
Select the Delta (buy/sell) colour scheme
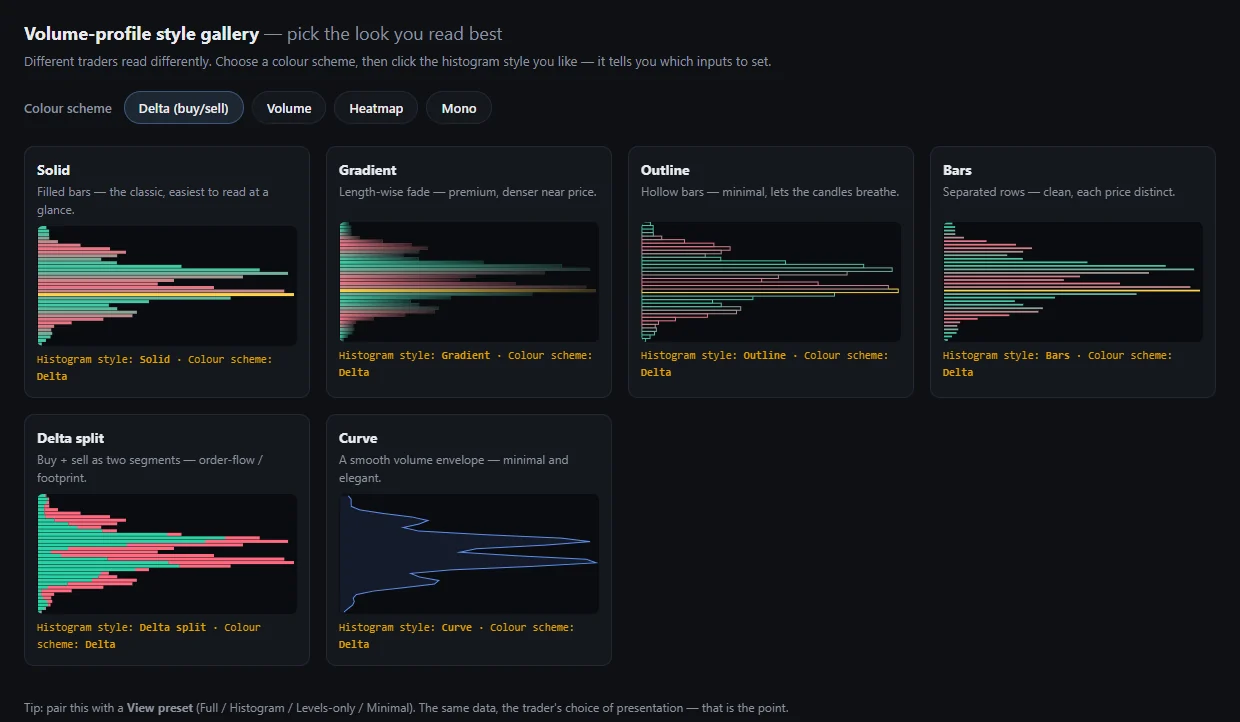point(184,108)
